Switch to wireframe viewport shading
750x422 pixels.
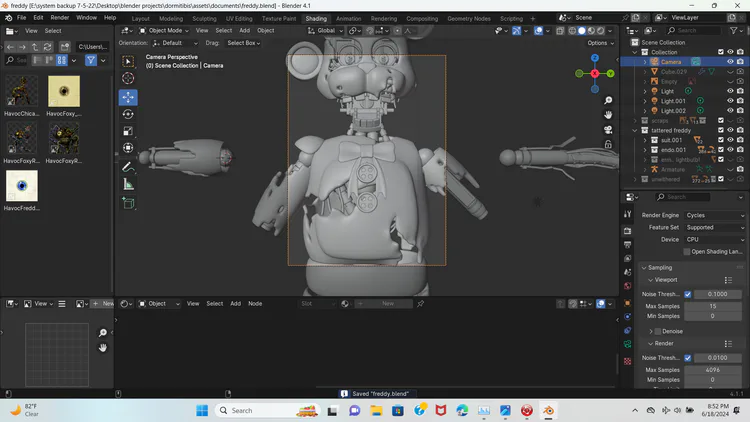point(572,31)
